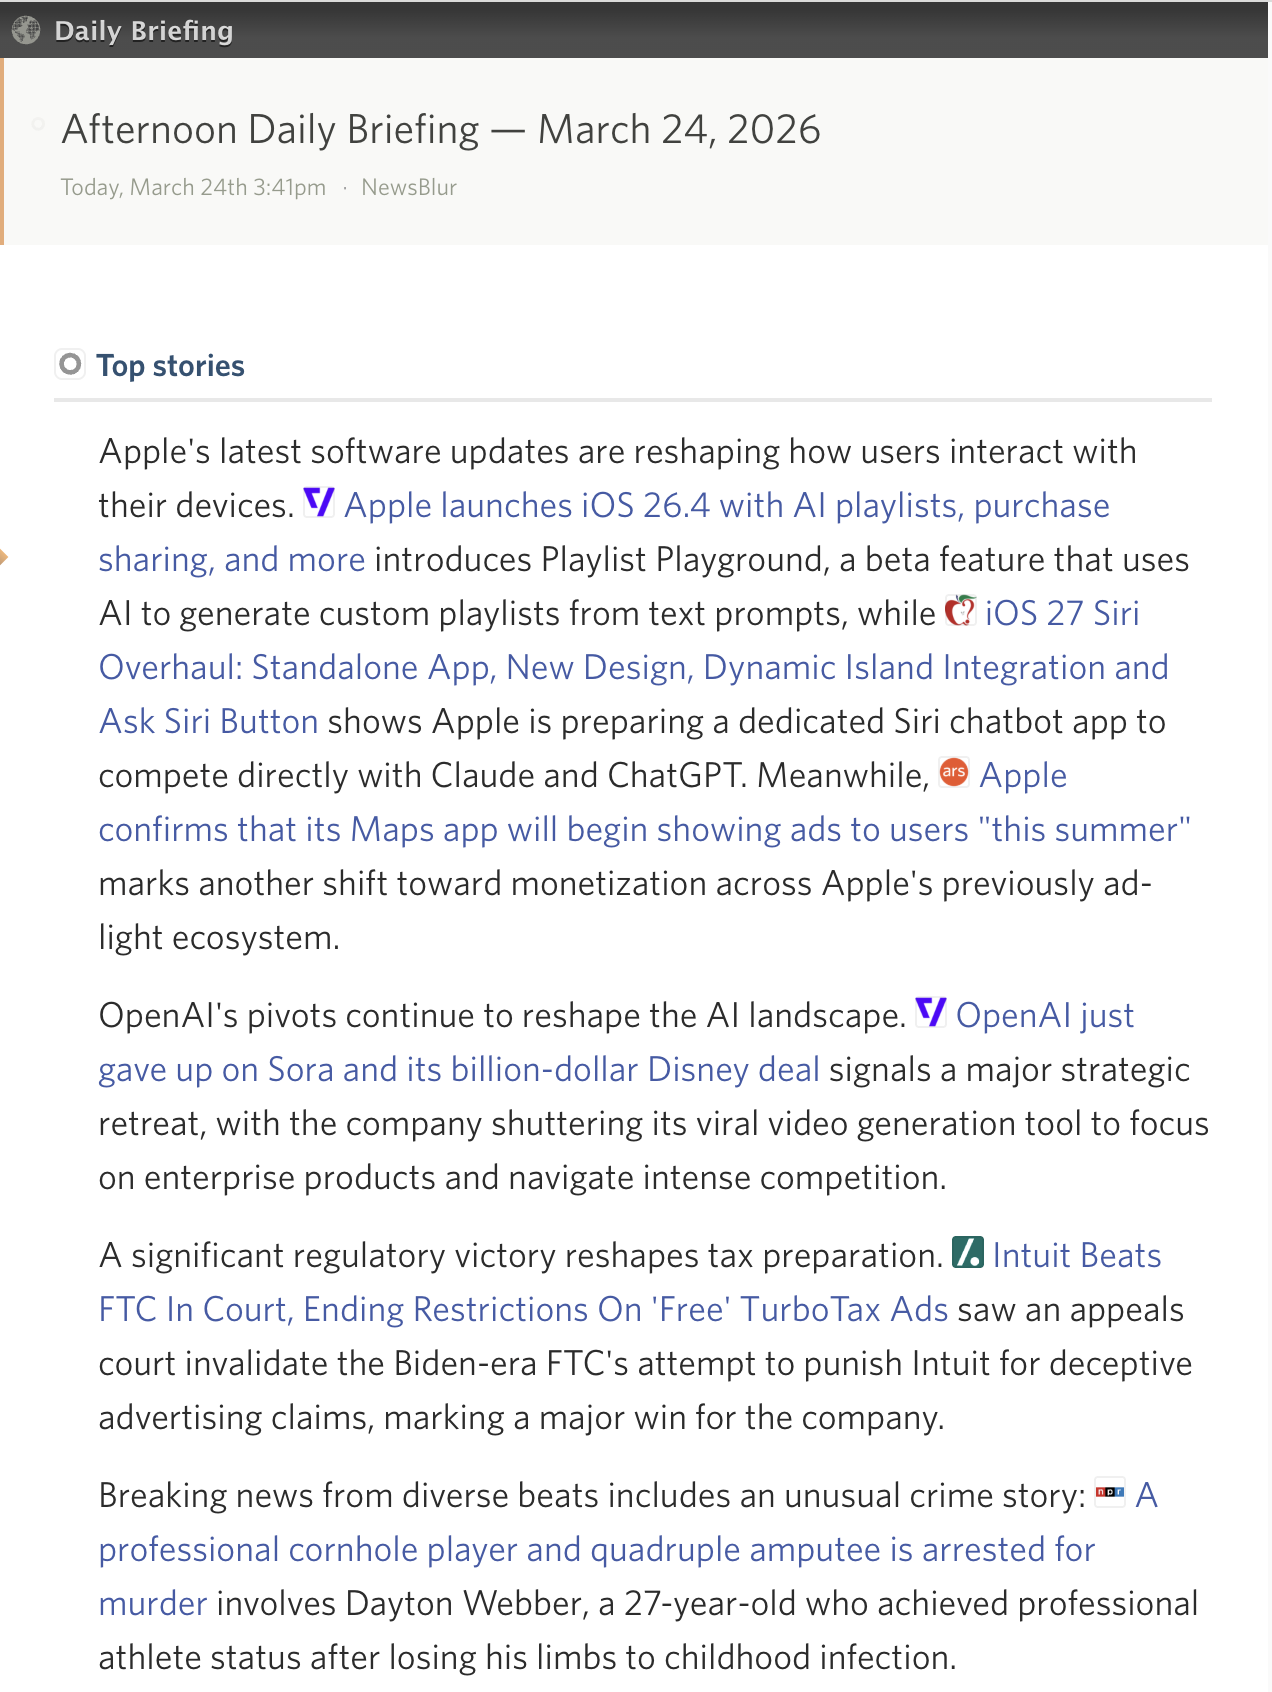Click the Slashdot favicon before Intuit Beats FTC
The height and width of the screenshot is (1692, 1272).
(x=968, y=1252)
